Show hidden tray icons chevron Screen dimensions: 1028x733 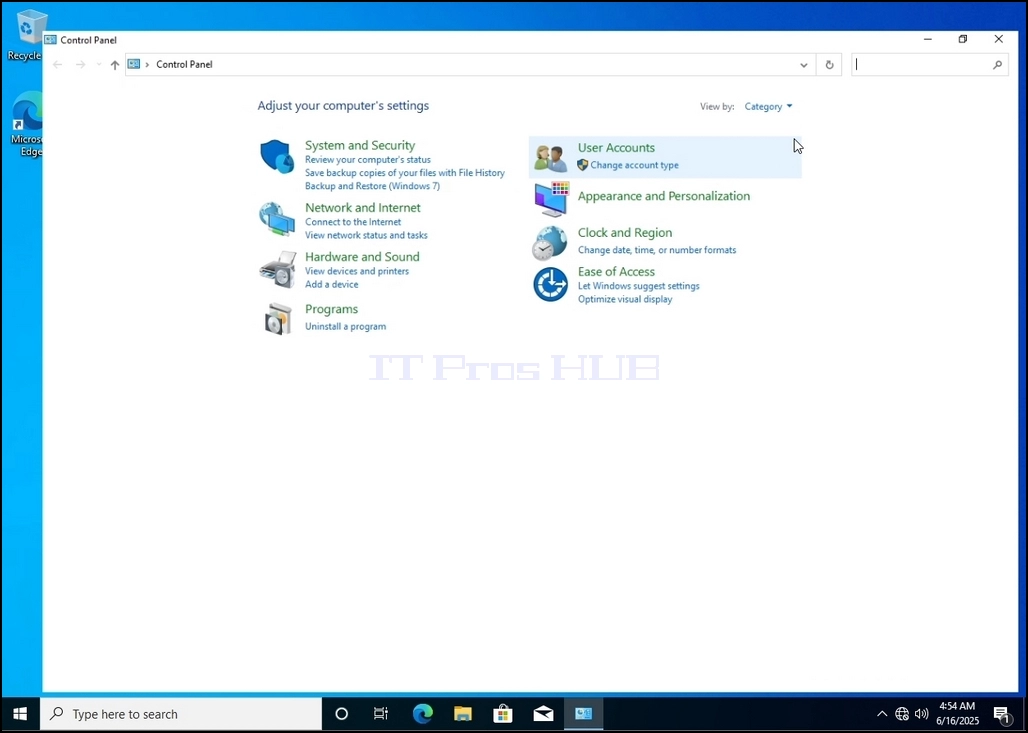882,714
